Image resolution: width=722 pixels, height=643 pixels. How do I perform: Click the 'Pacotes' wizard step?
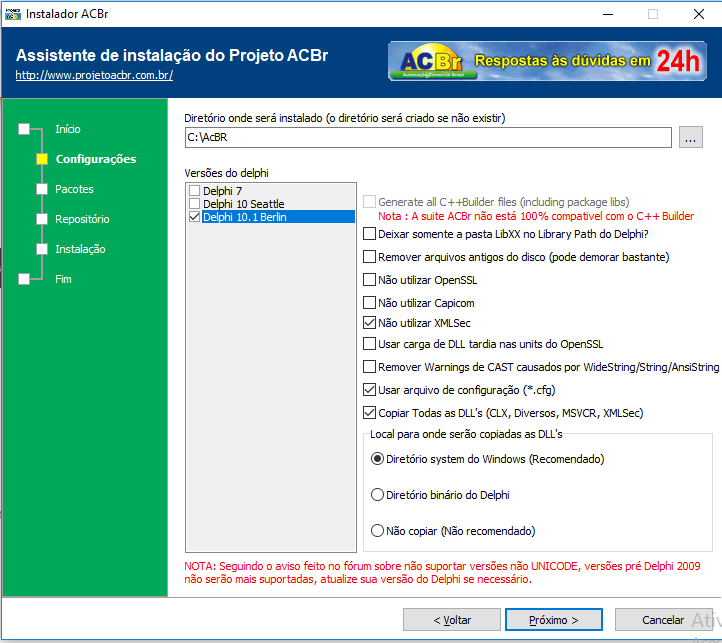pyautogui.click(x=74, y=189)
